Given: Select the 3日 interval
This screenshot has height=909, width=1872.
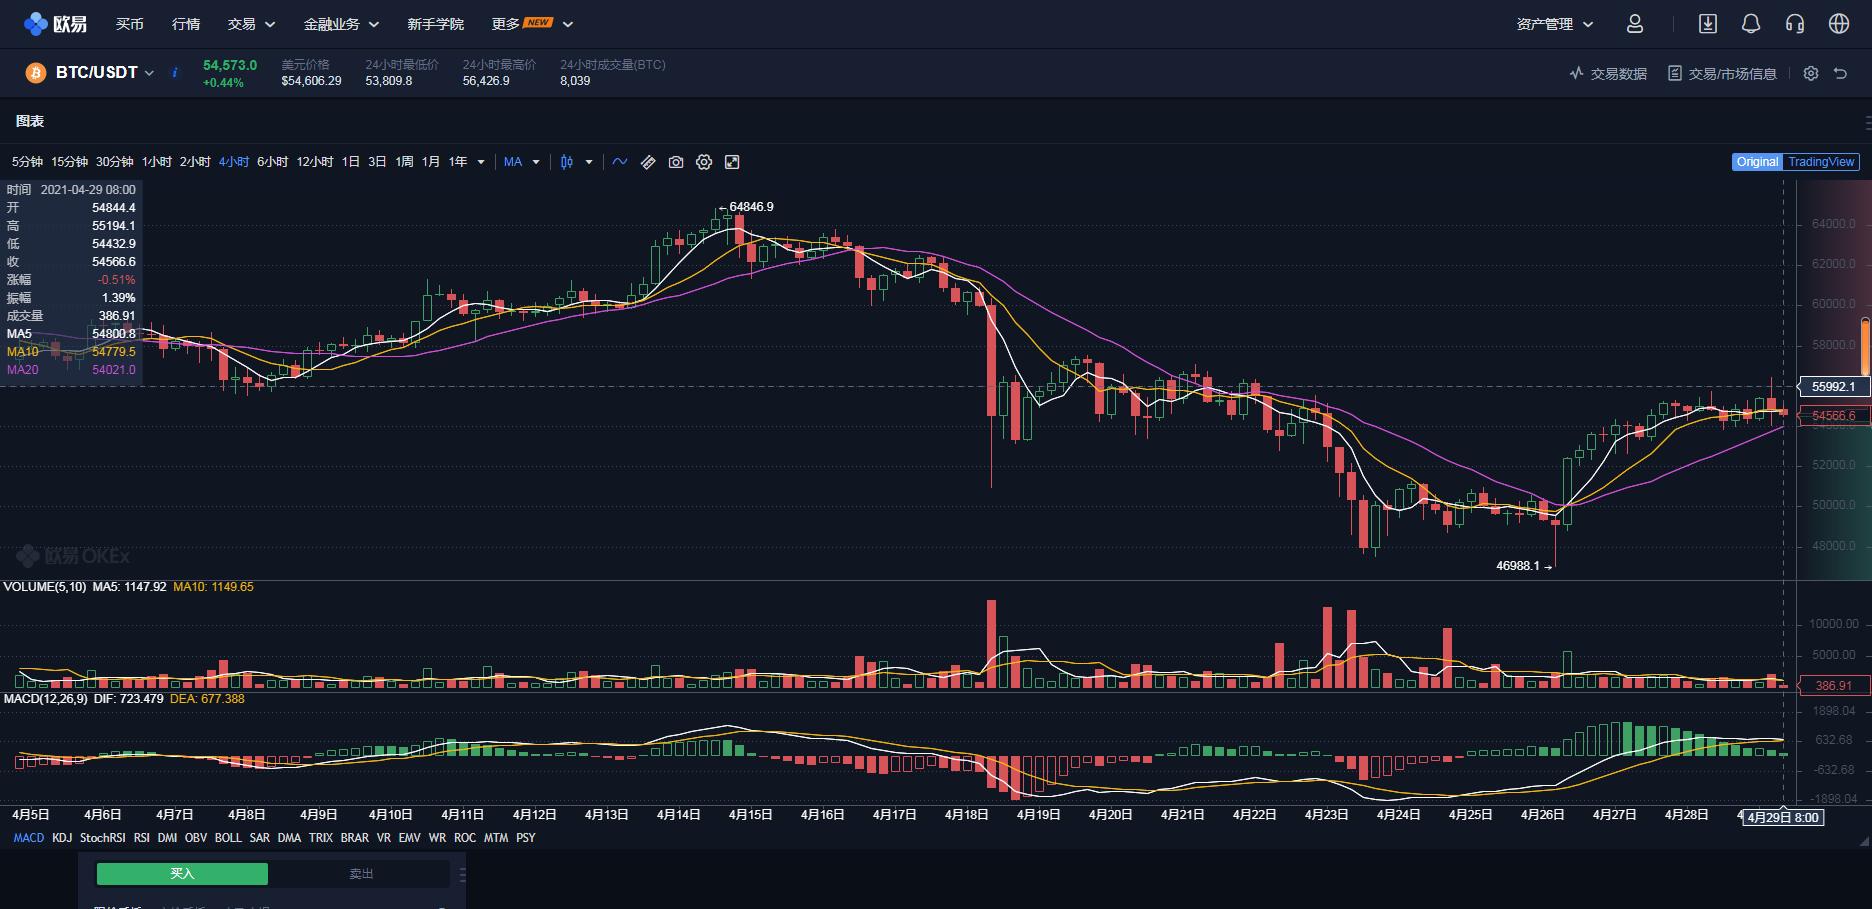Looking at the screenshot, I should point(377,162).
